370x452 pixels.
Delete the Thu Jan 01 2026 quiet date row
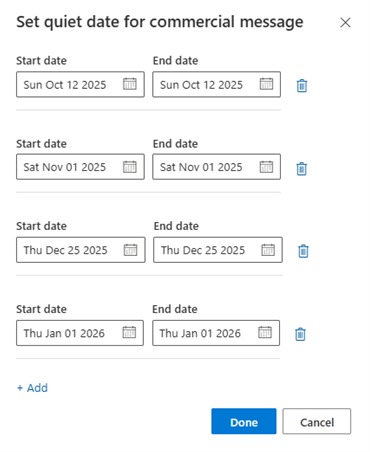(x=300, y=334)
